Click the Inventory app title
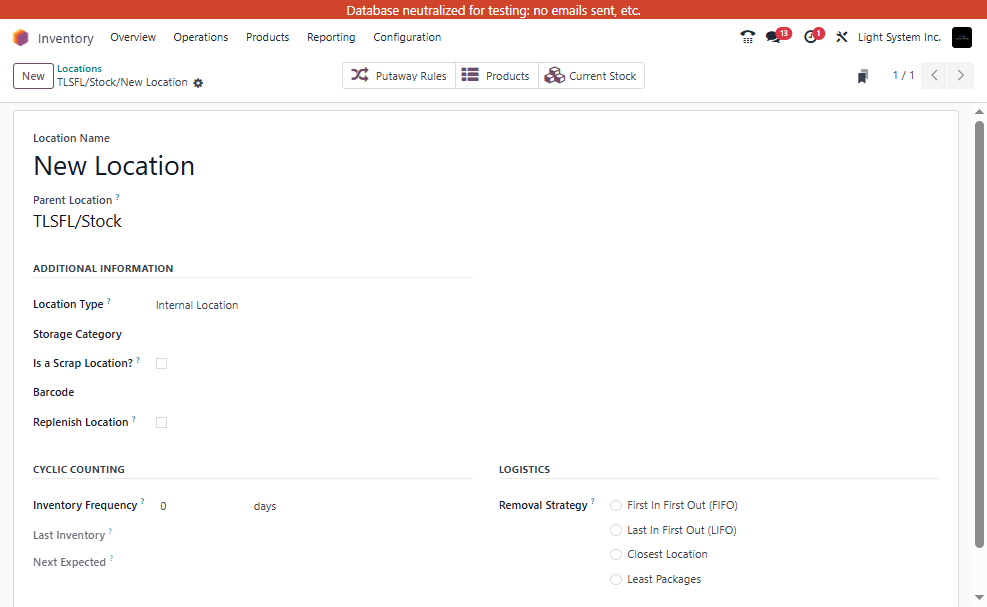987x607 pixels. (65, 38)
